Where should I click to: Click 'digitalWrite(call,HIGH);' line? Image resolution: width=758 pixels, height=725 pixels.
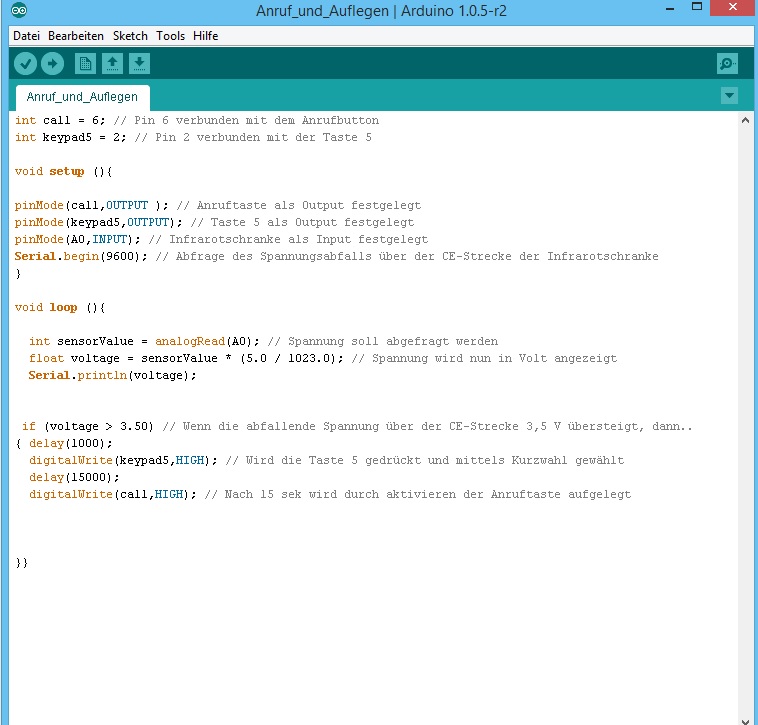(330, 494)
